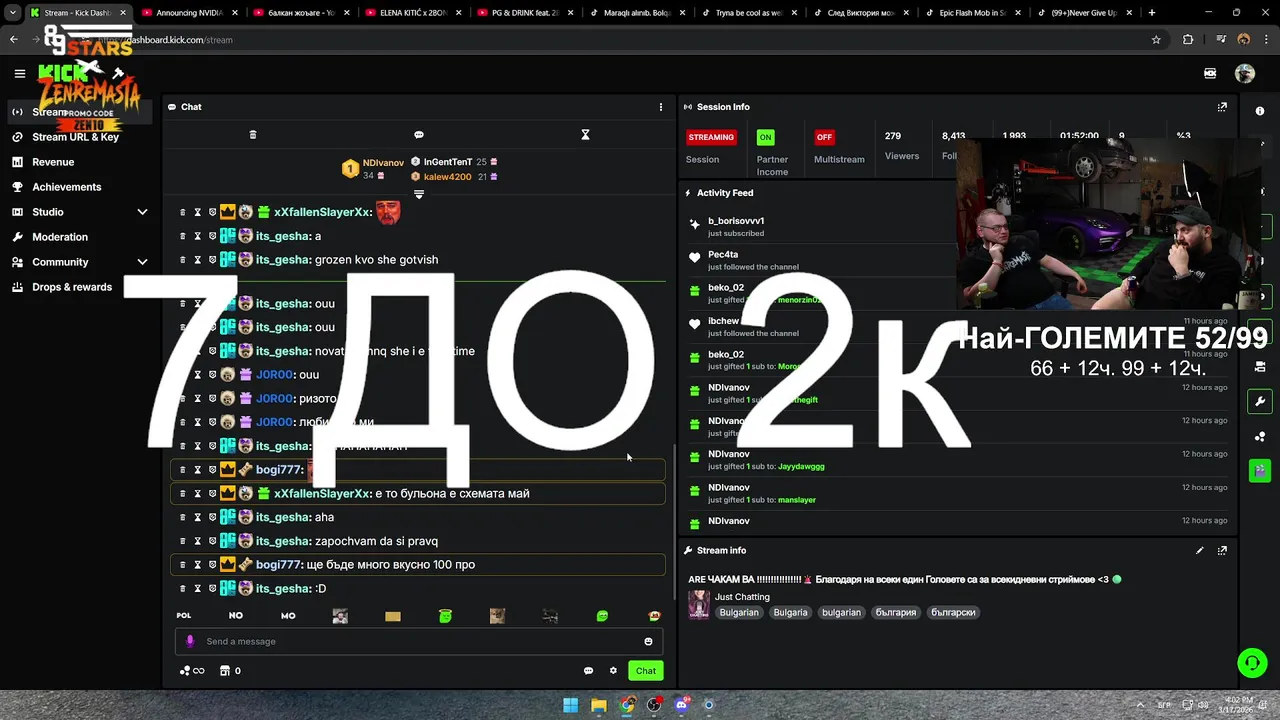Open Stream URL & Key page

[x=75, y=137]
